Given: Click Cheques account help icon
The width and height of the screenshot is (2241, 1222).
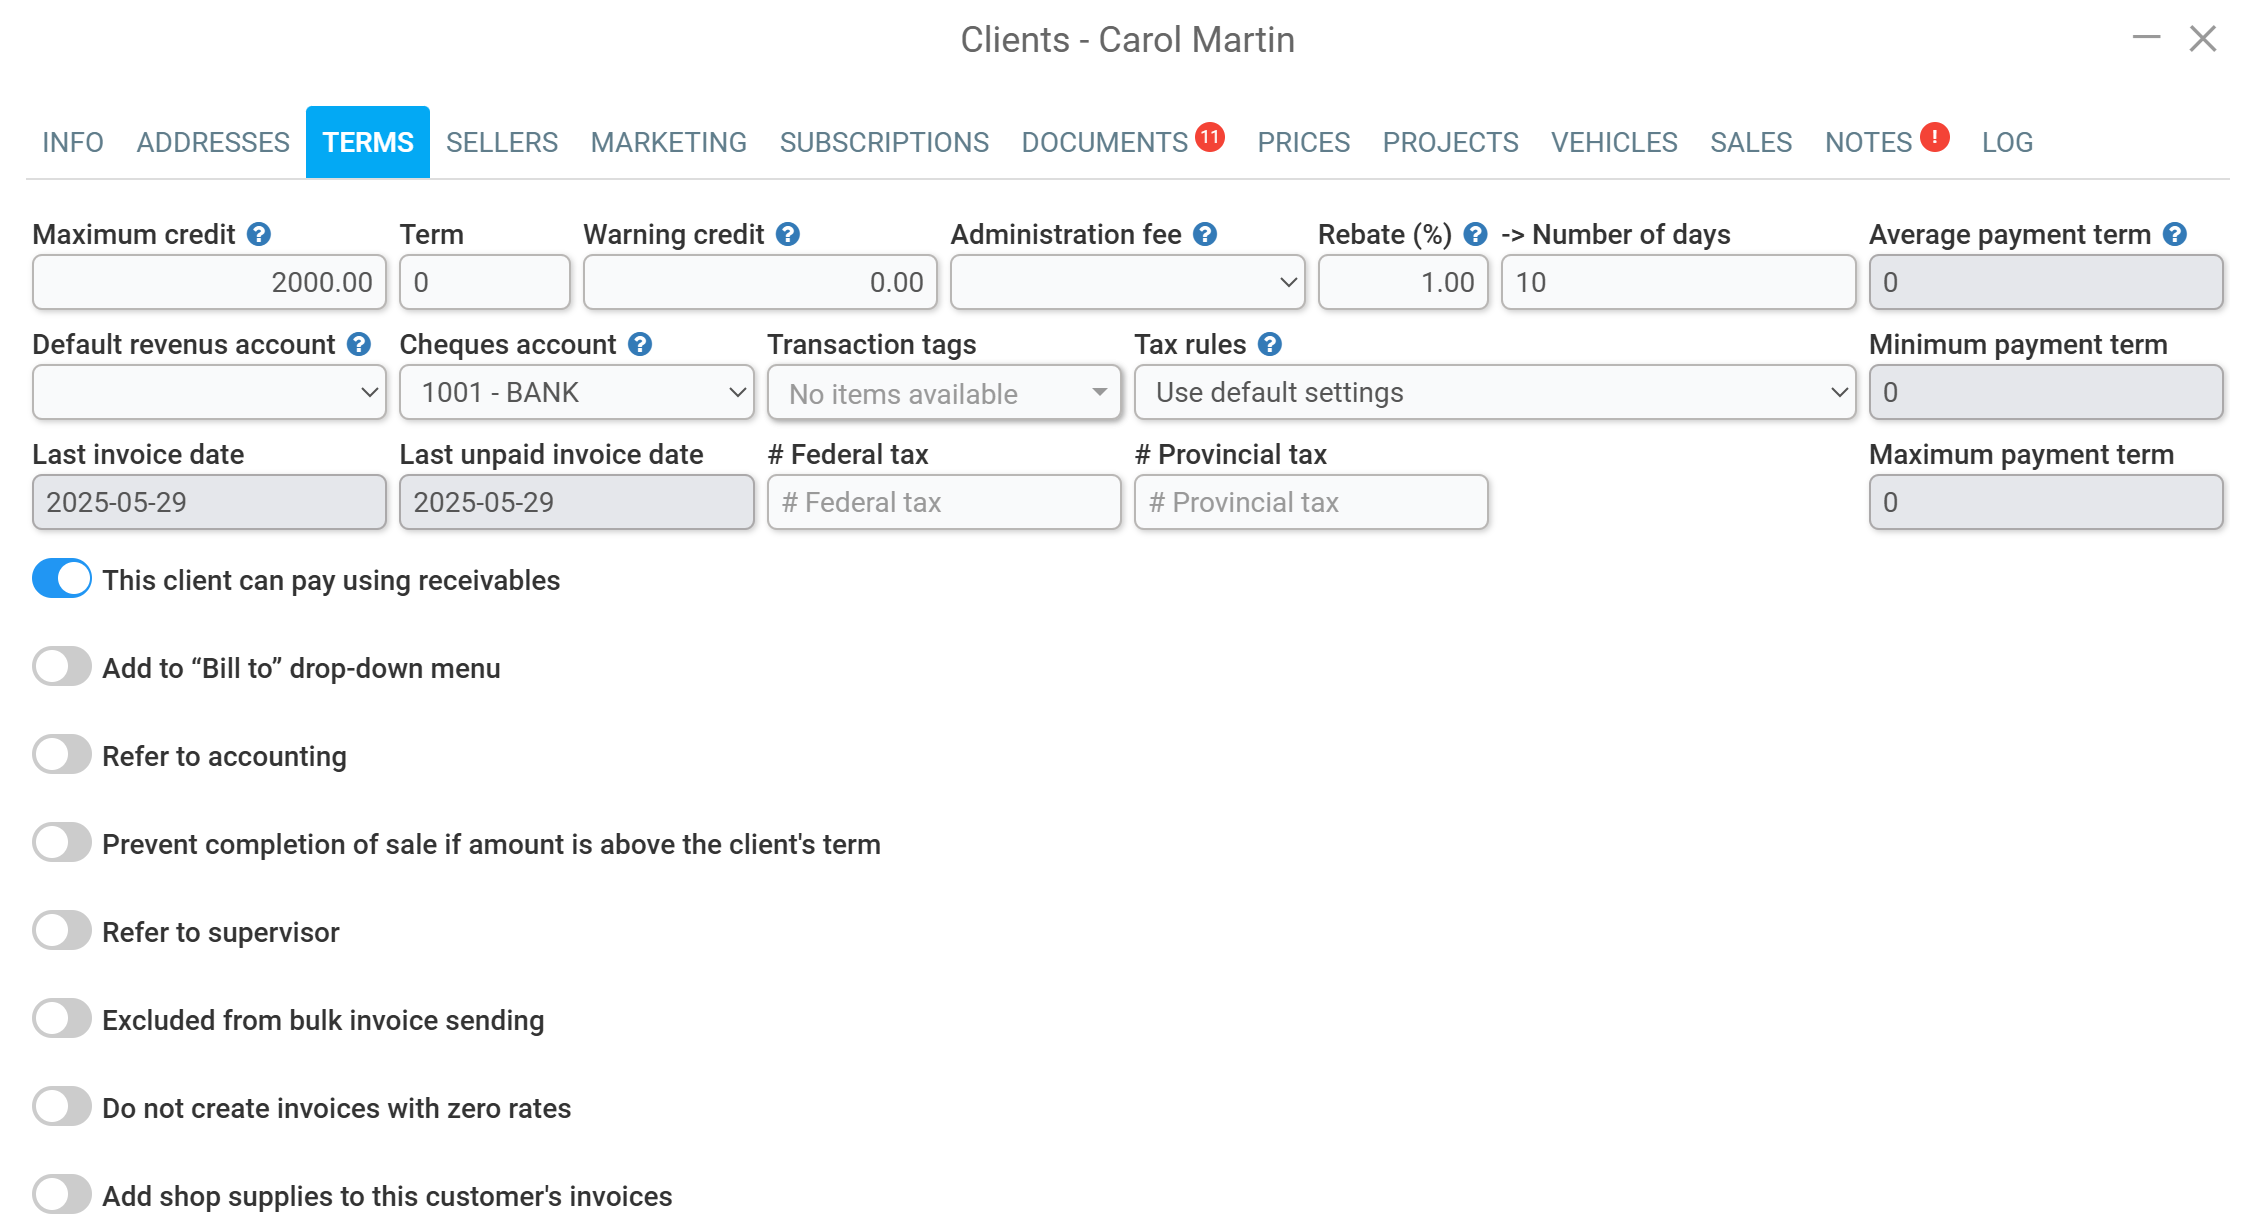Looking at the screenshot, I should (x=639, y=344).
